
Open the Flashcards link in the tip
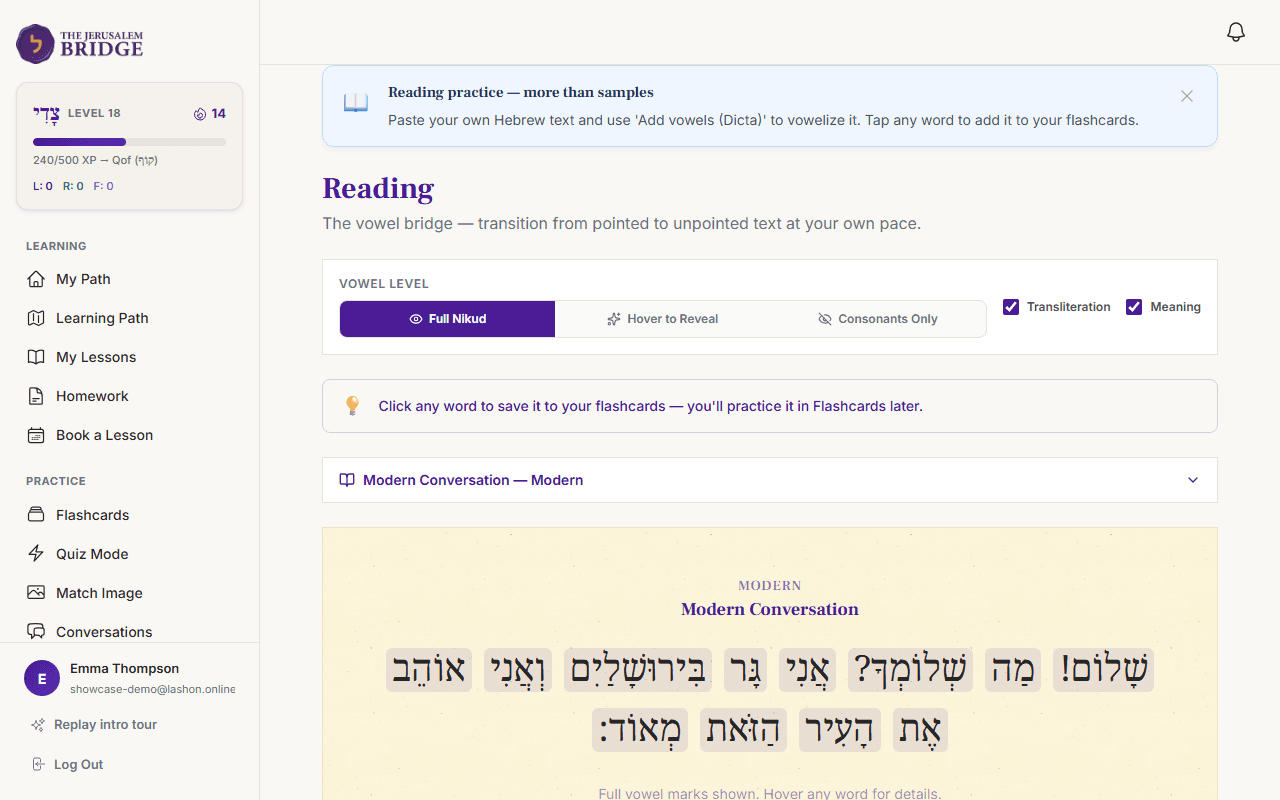pyautogui.click(x=849, y=406)
